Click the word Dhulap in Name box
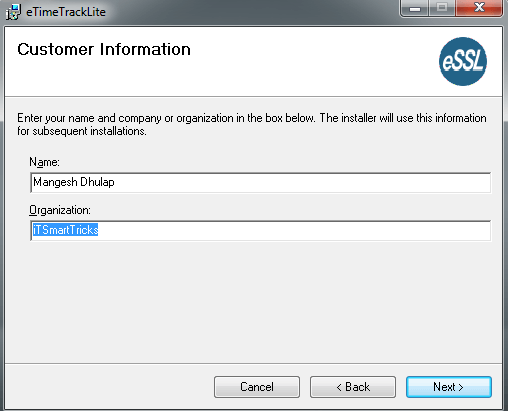This screenshot has height=411, width=508. click(97, 182)
